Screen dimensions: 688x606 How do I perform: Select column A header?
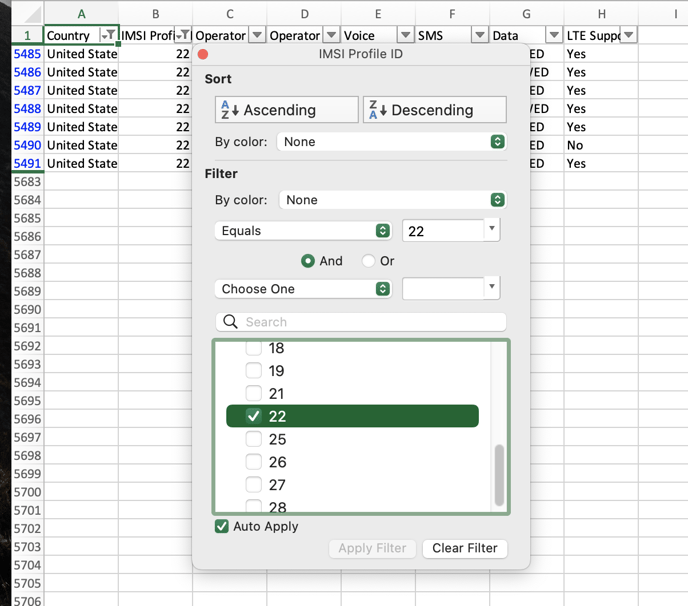[x=81, y=14]
